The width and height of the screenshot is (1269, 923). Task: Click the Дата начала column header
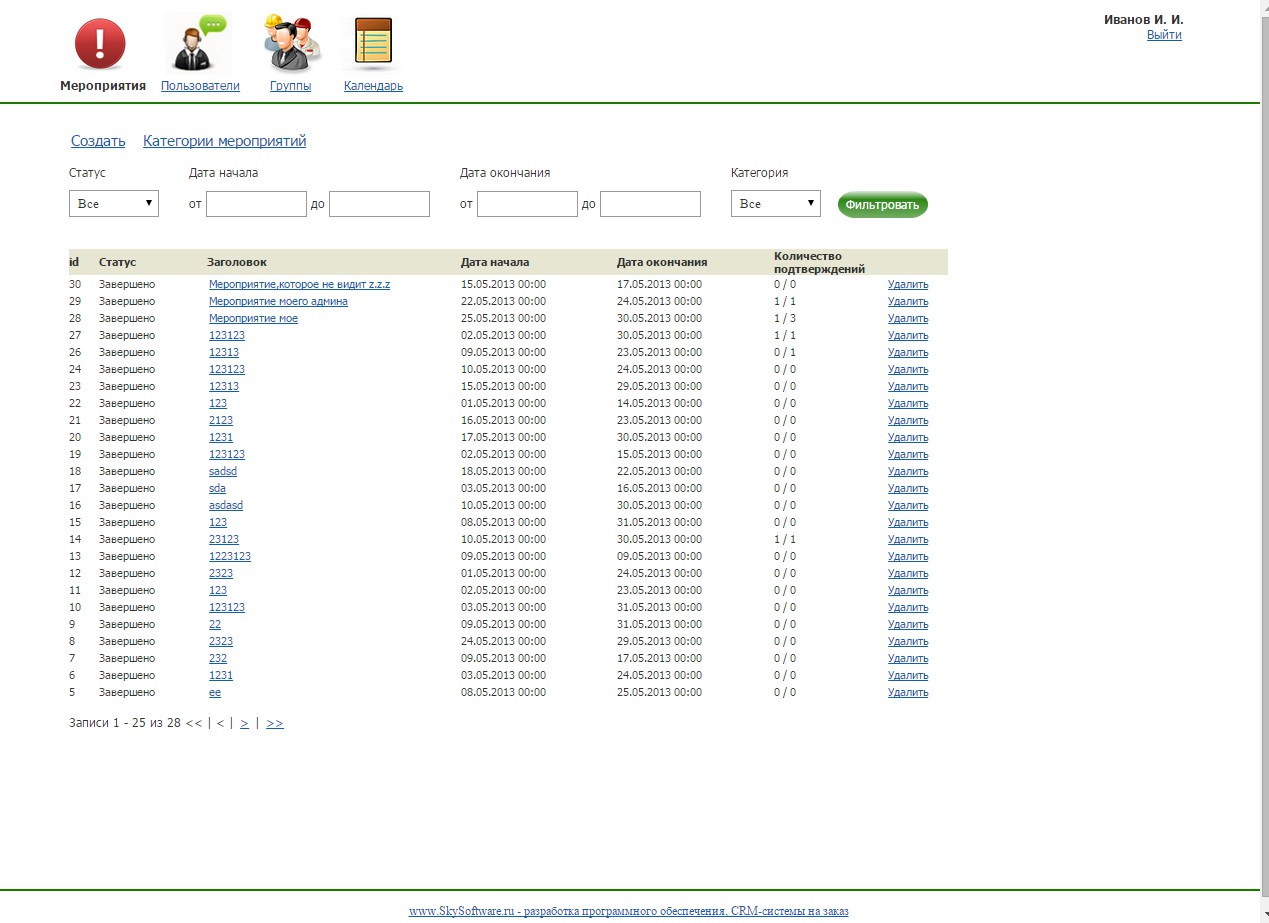495,262
